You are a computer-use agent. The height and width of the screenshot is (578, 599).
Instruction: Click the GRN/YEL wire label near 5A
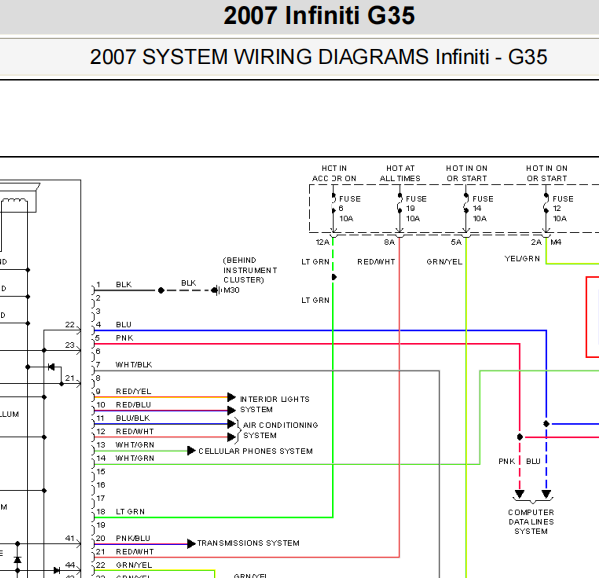444,262
